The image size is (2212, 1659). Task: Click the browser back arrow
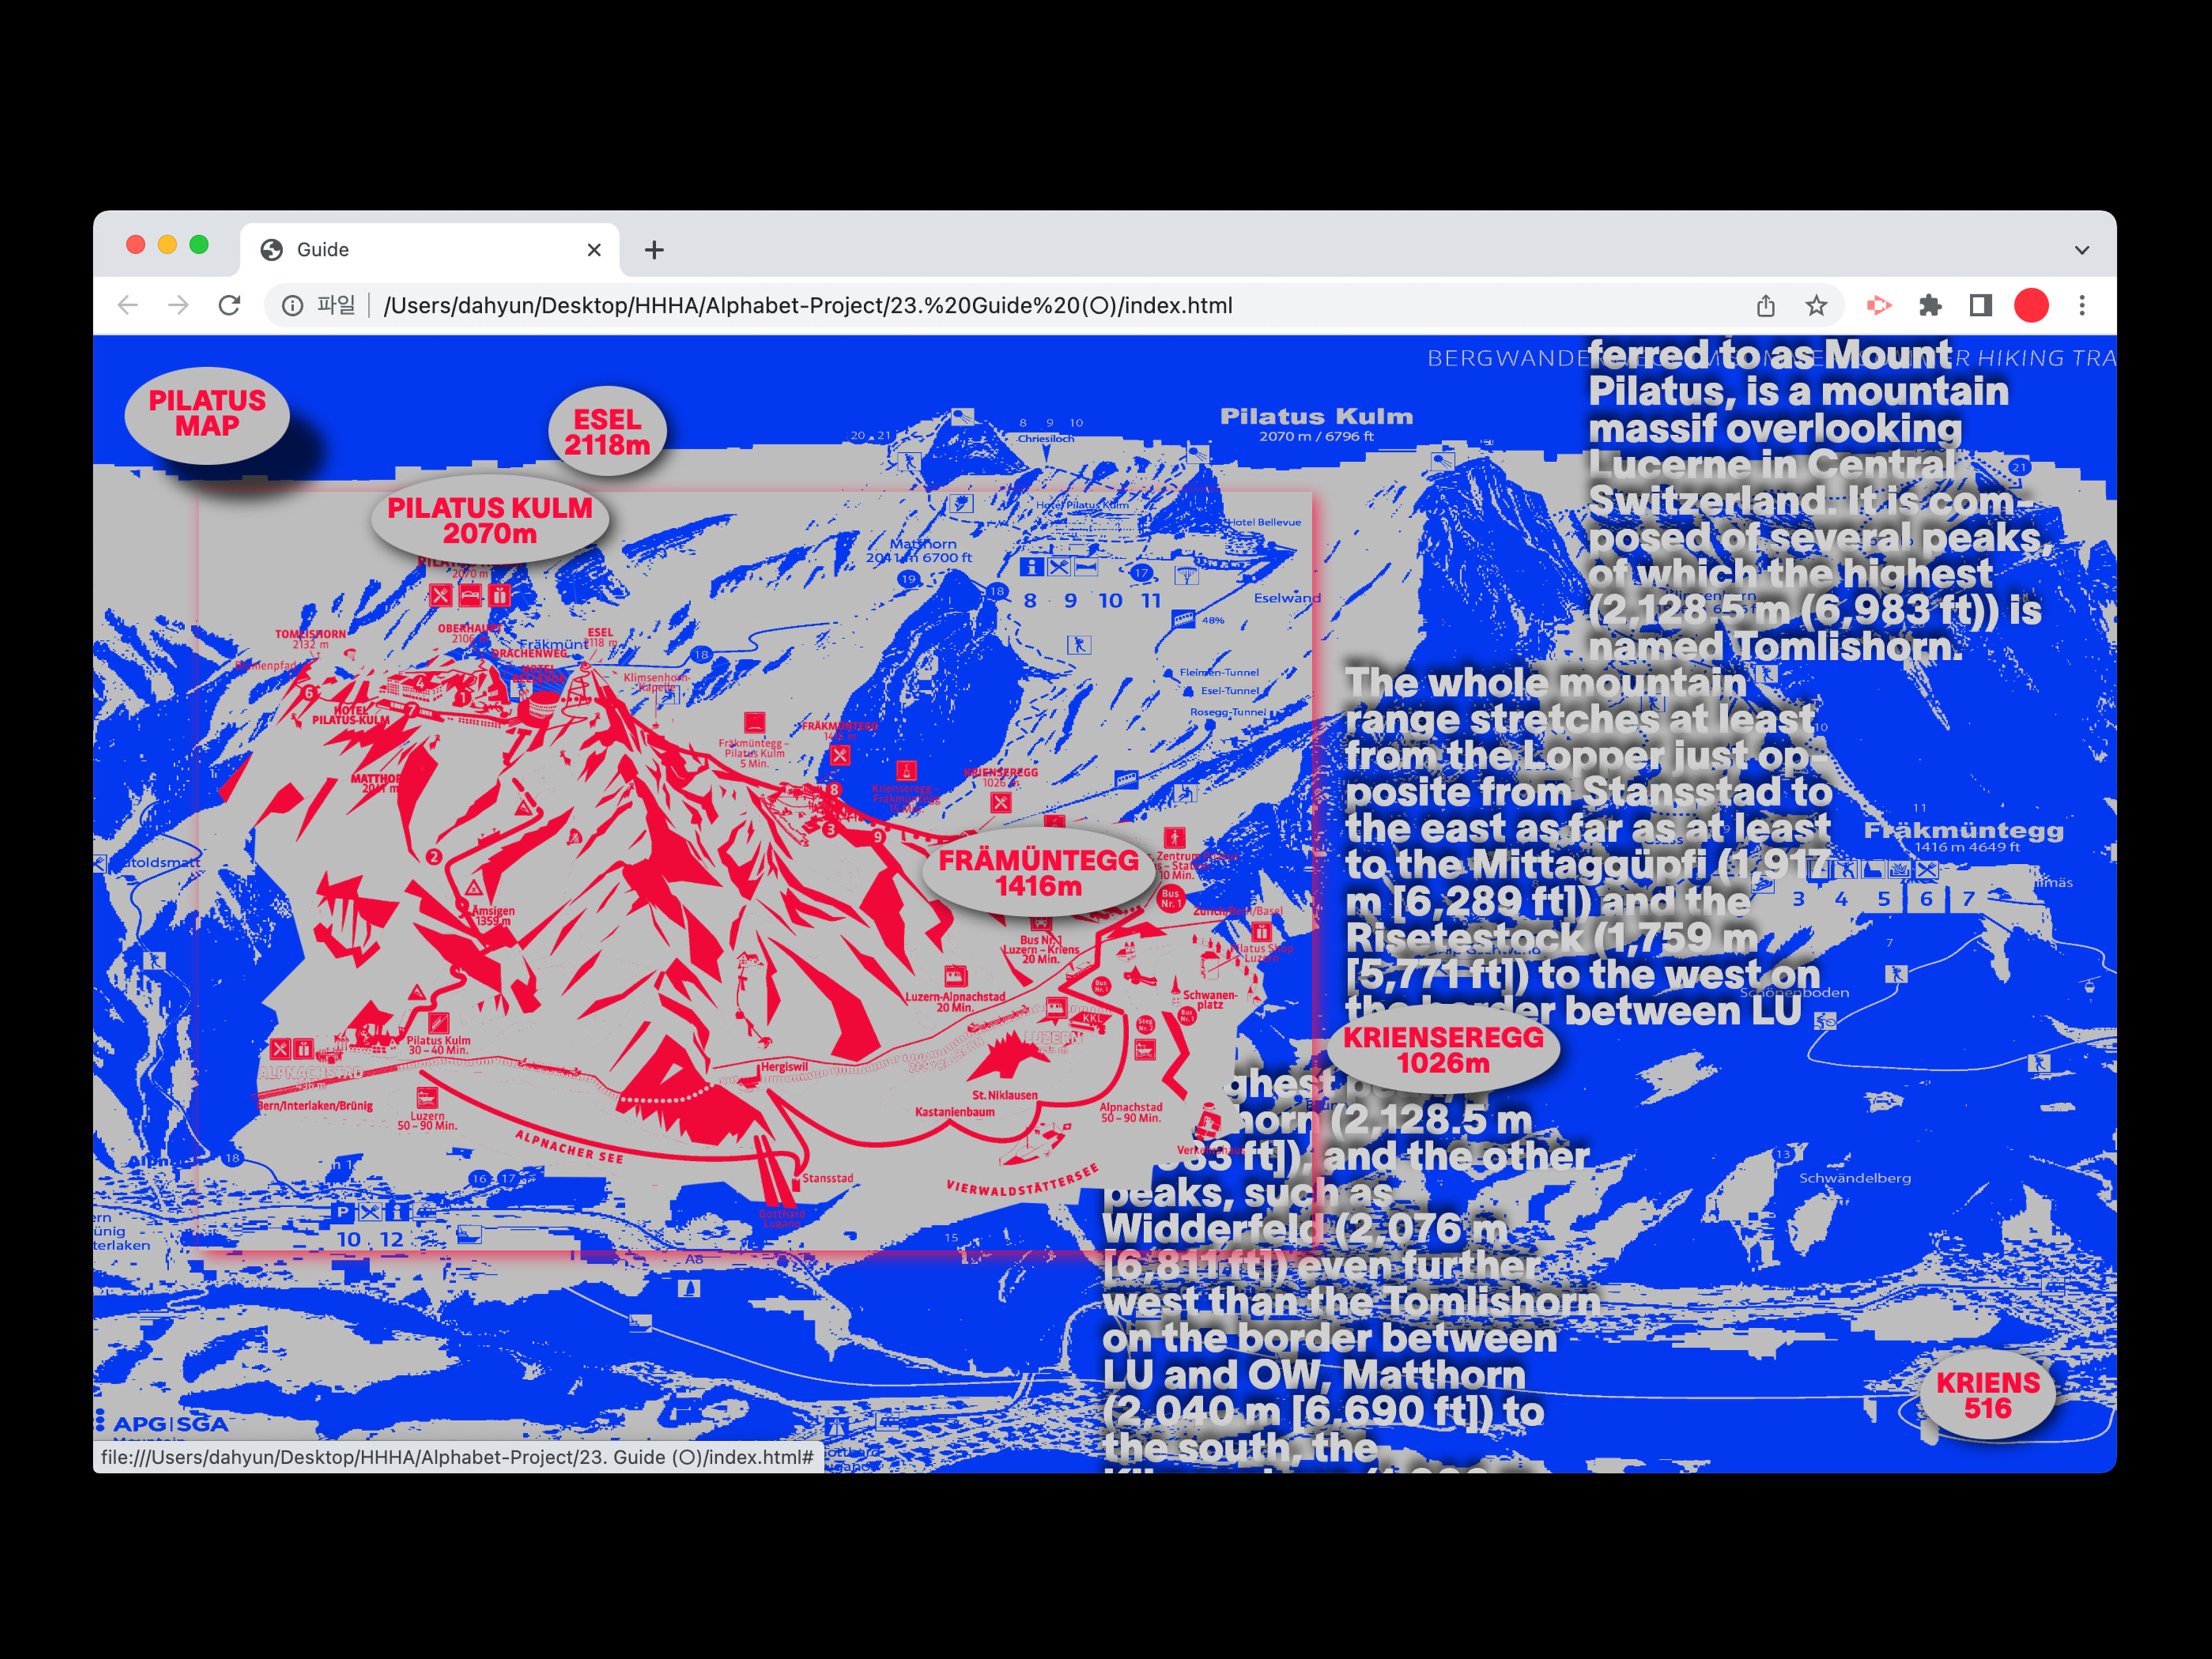(128, 305)
